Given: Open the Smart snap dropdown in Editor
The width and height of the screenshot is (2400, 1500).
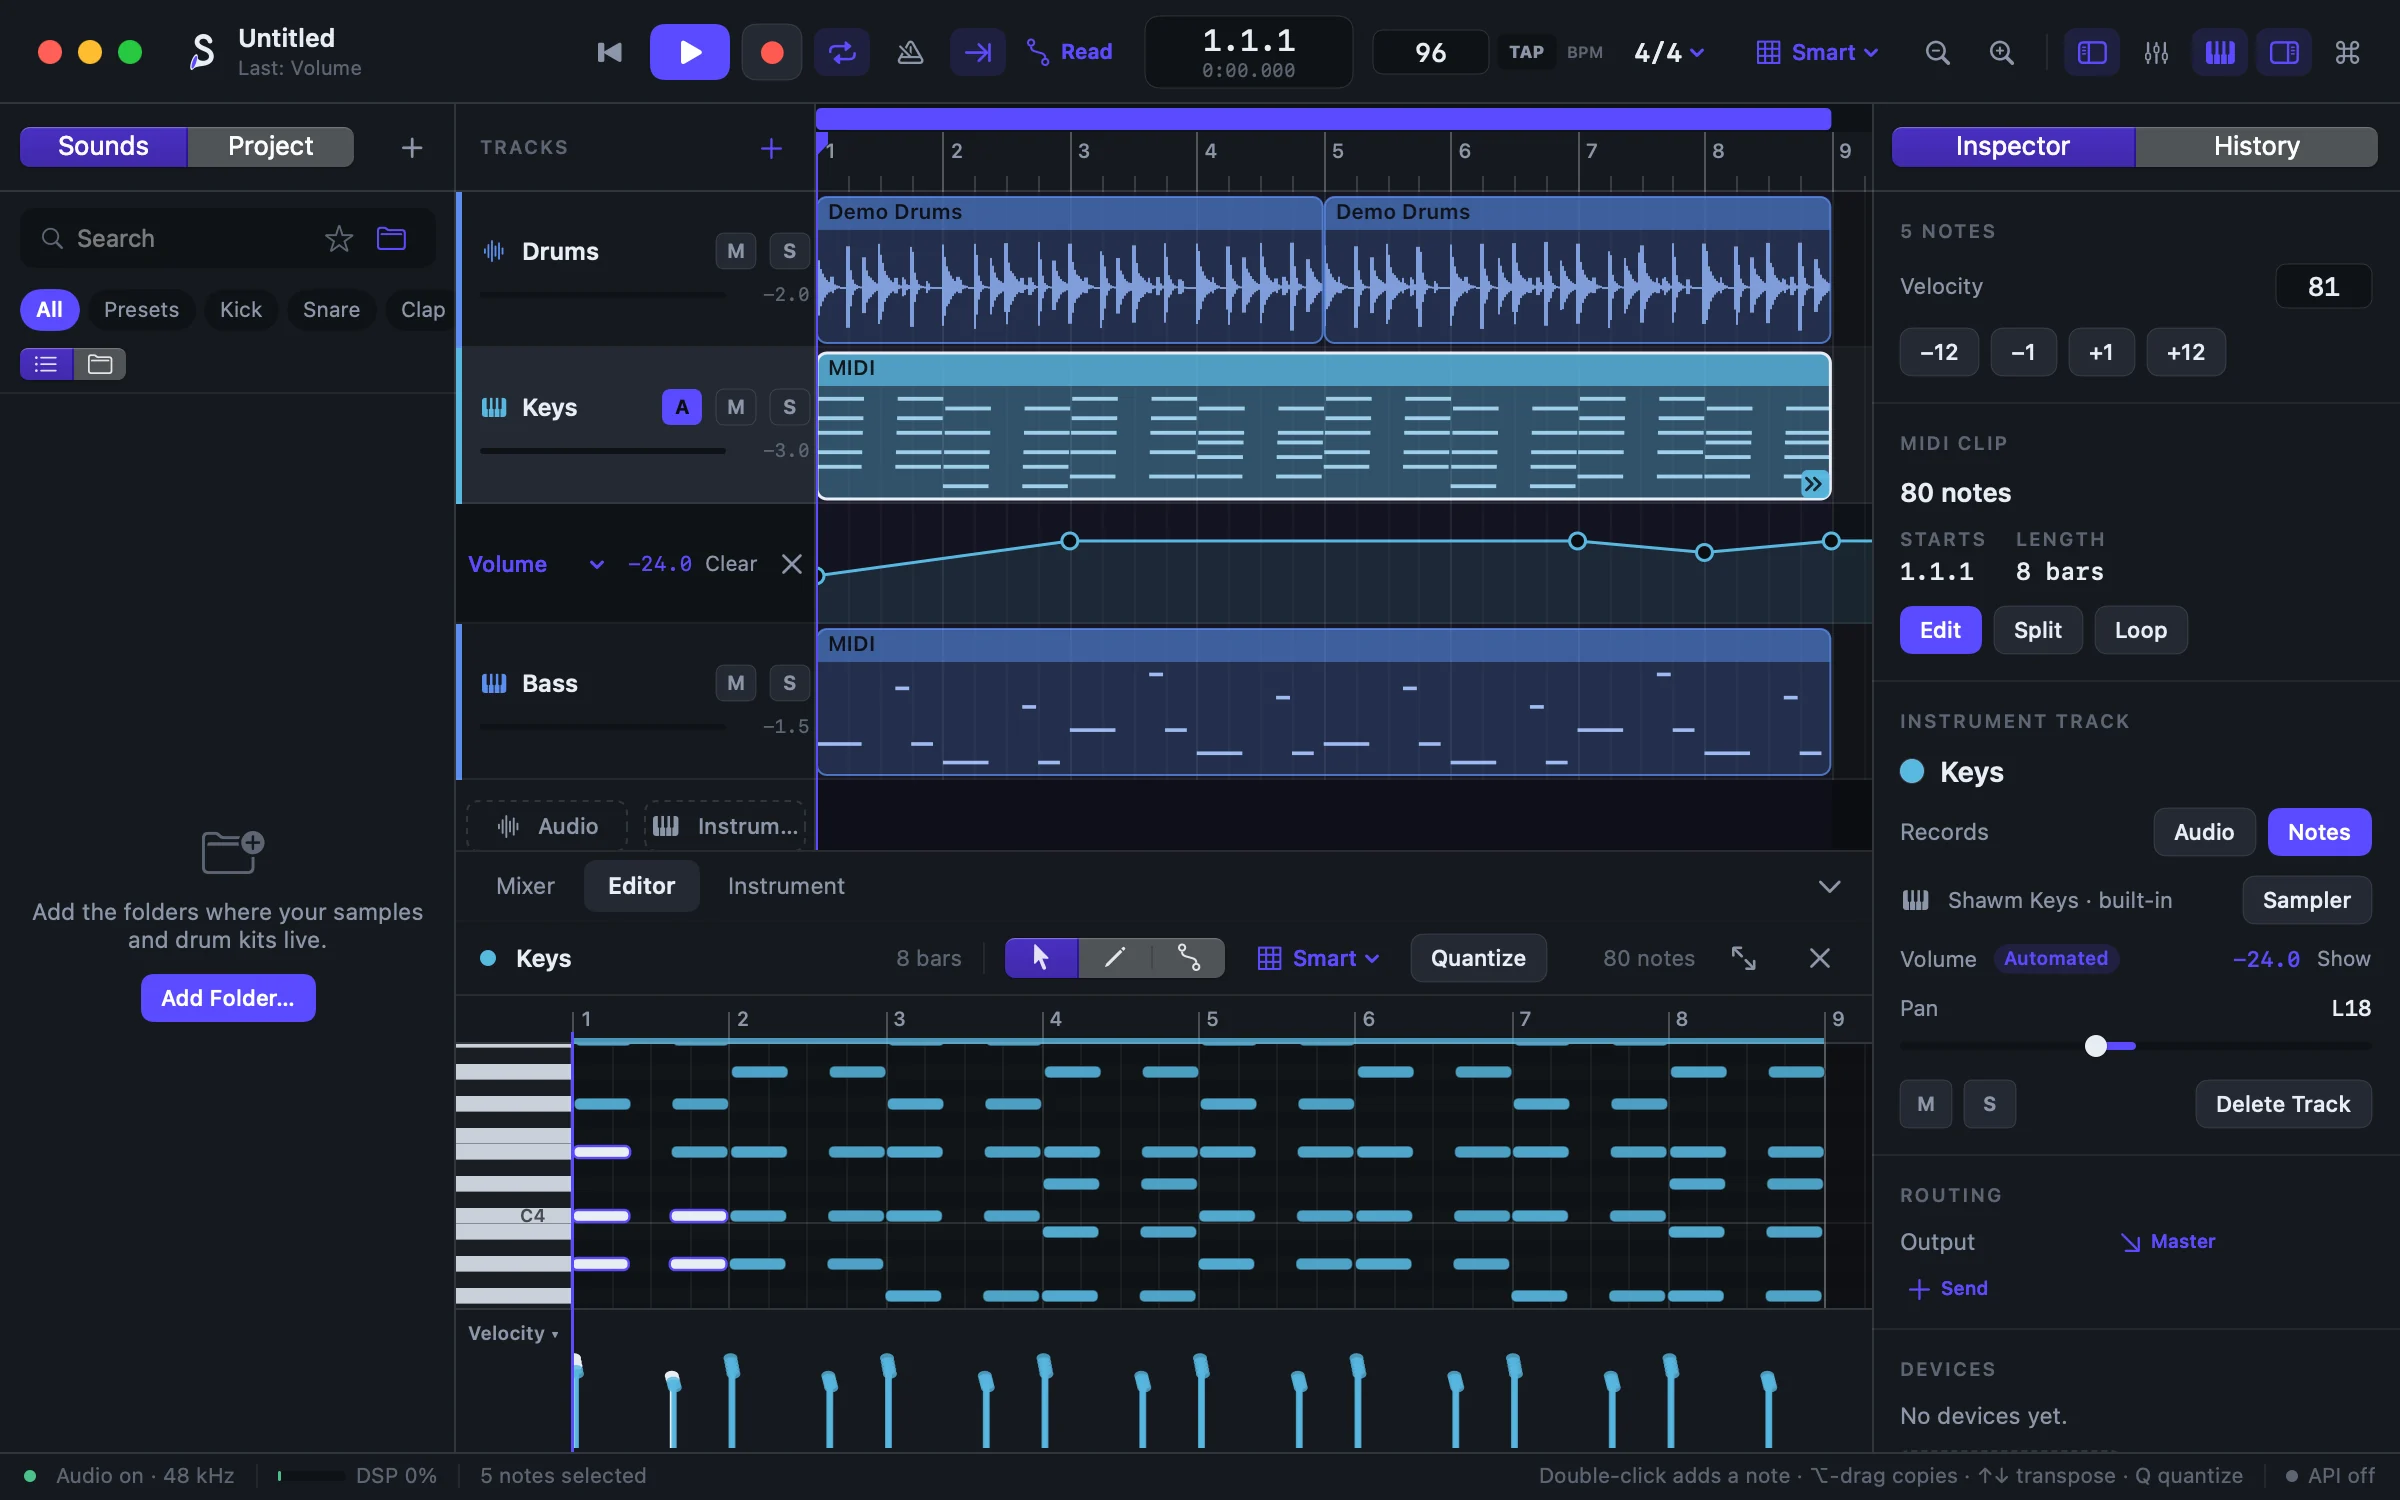Looking at the screenshot, I should click(x=1319, y=958).
